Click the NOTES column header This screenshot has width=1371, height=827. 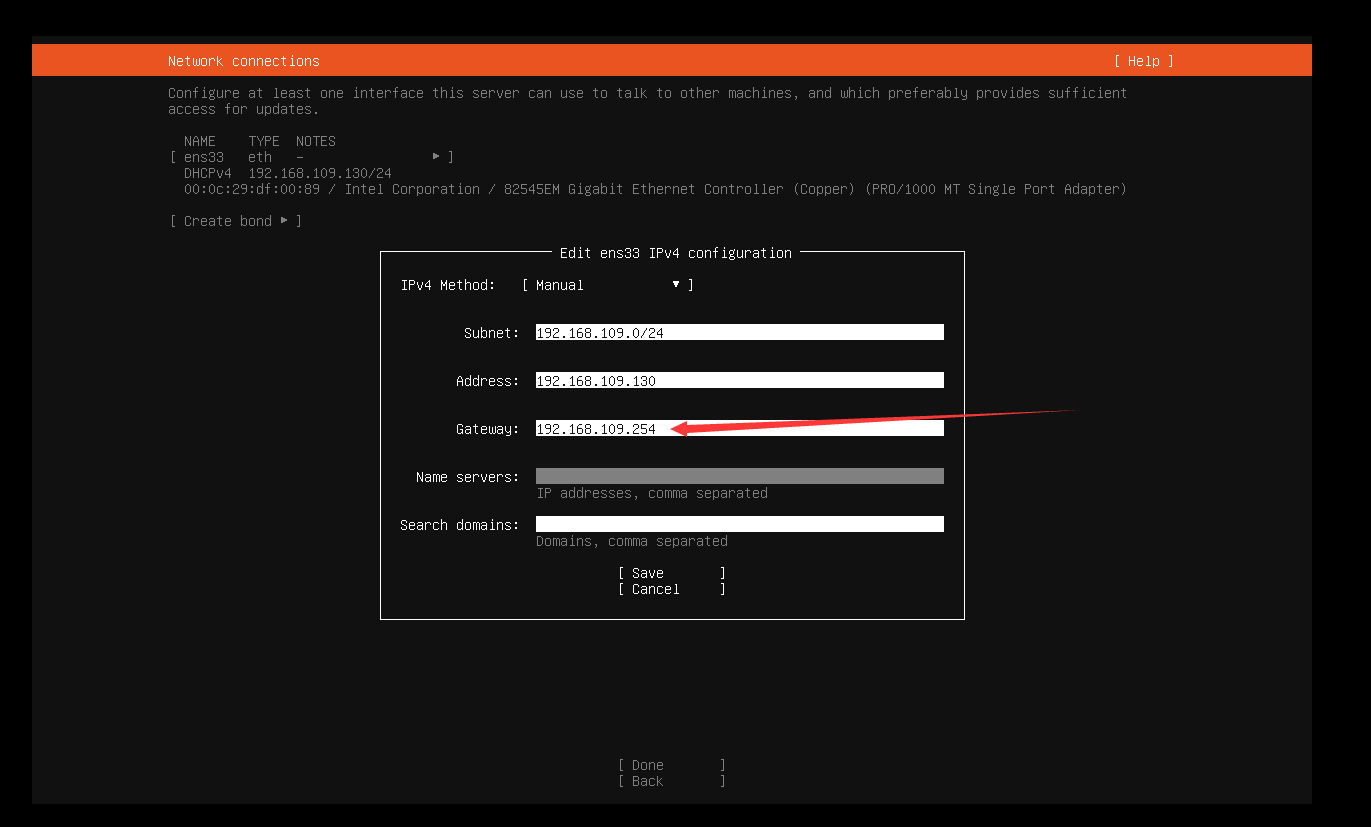[x=316, y=141]
